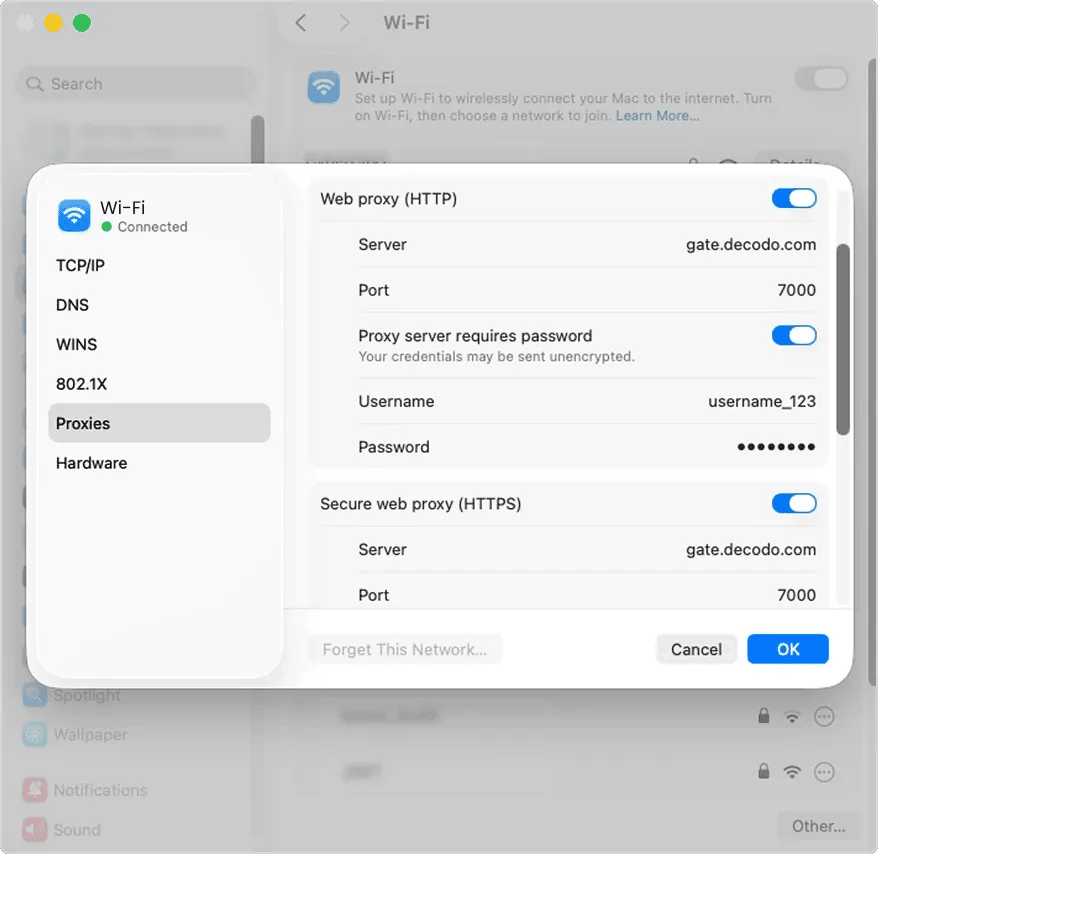
Task: Click the search magnifier icon
Action: click(36, 85)
